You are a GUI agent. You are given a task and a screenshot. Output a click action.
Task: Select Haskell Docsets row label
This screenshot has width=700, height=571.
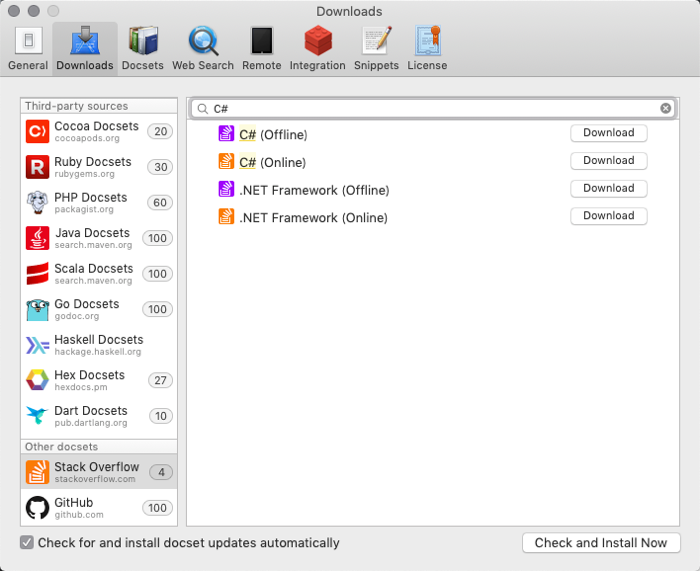(x=99, y=340)
